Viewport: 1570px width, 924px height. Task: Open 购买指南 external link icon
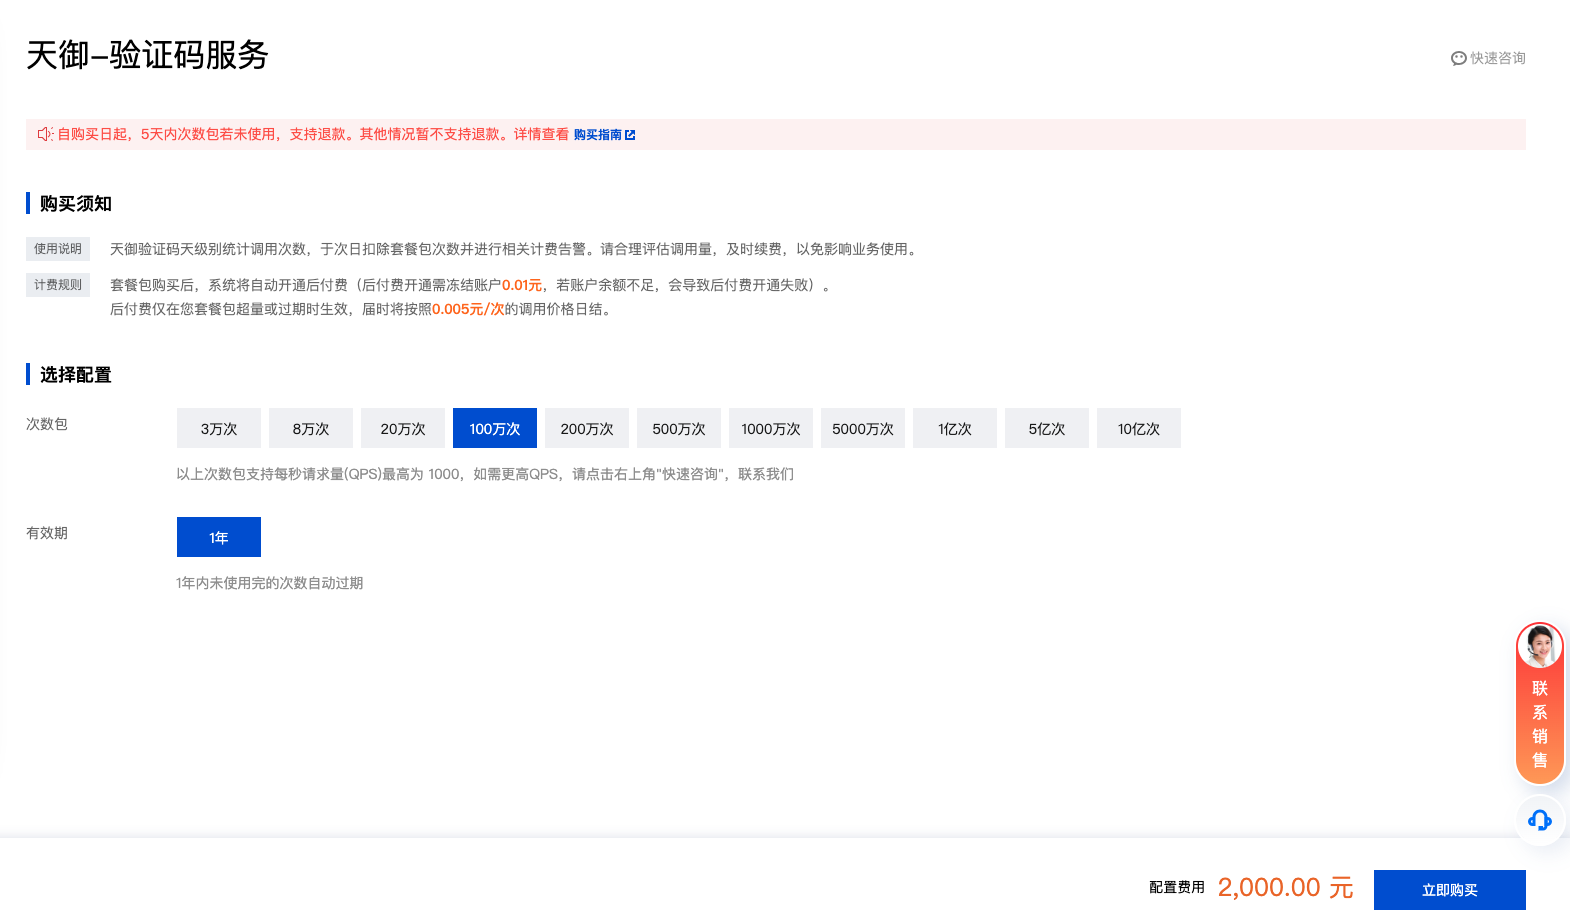630,135
